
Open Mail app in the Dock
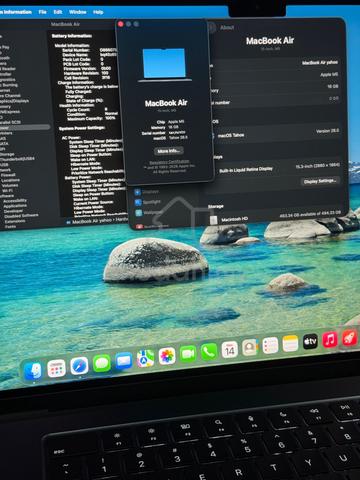pos(124,360)
